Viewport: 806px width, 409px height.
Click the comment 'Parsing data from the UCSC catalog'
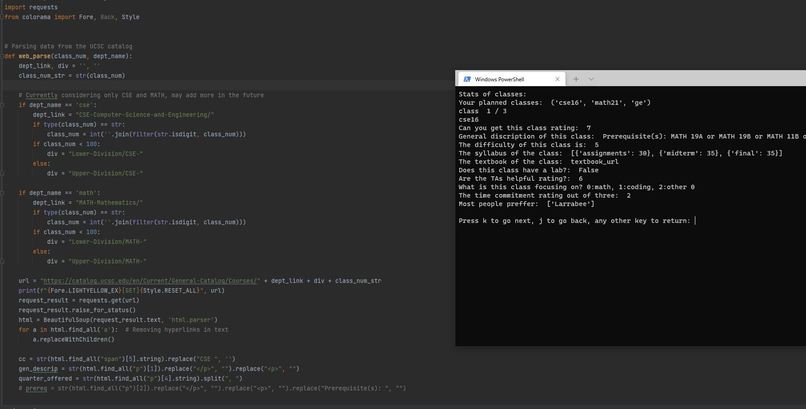pos(68,46)
